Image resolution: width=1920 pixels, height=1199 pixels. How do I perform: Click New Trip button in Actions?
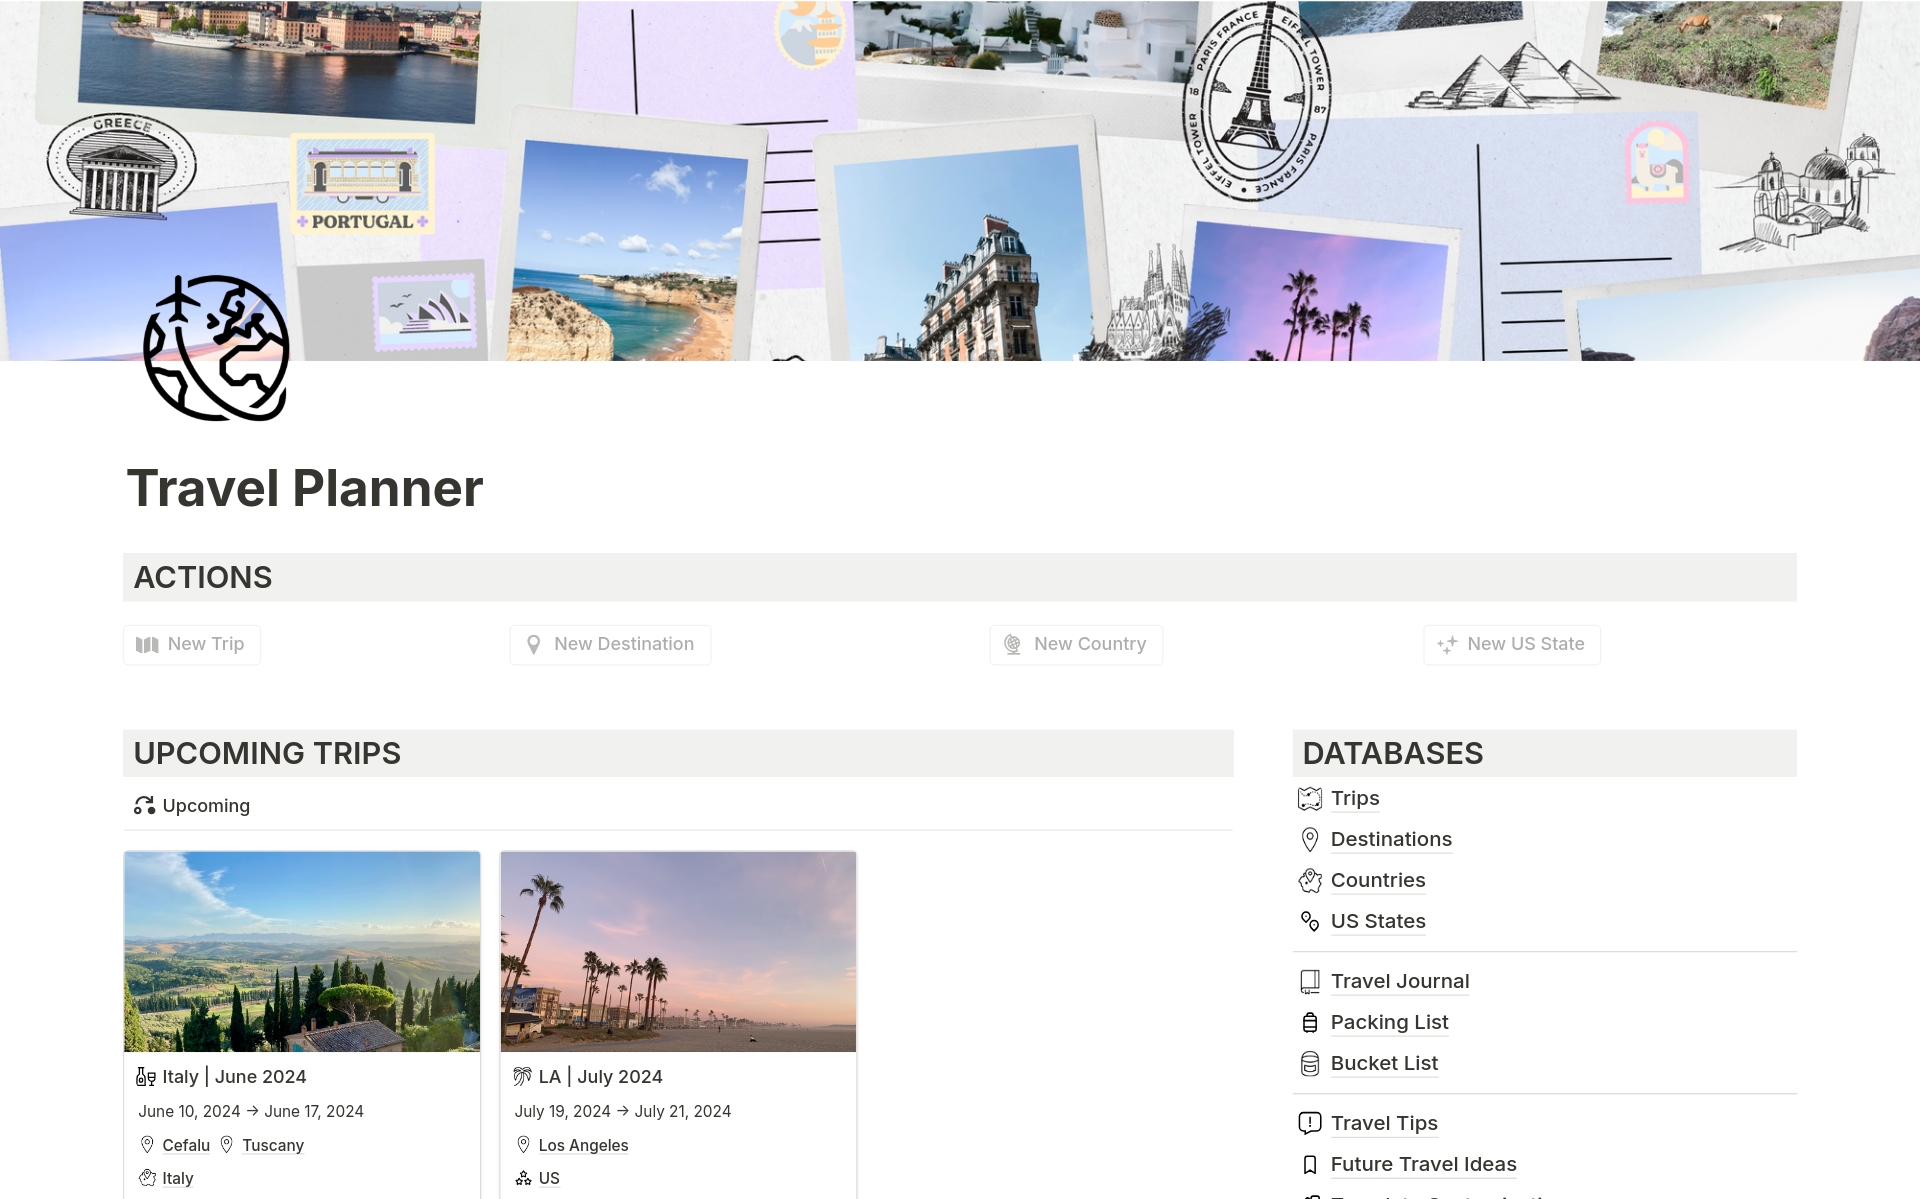tap(191, 644)
